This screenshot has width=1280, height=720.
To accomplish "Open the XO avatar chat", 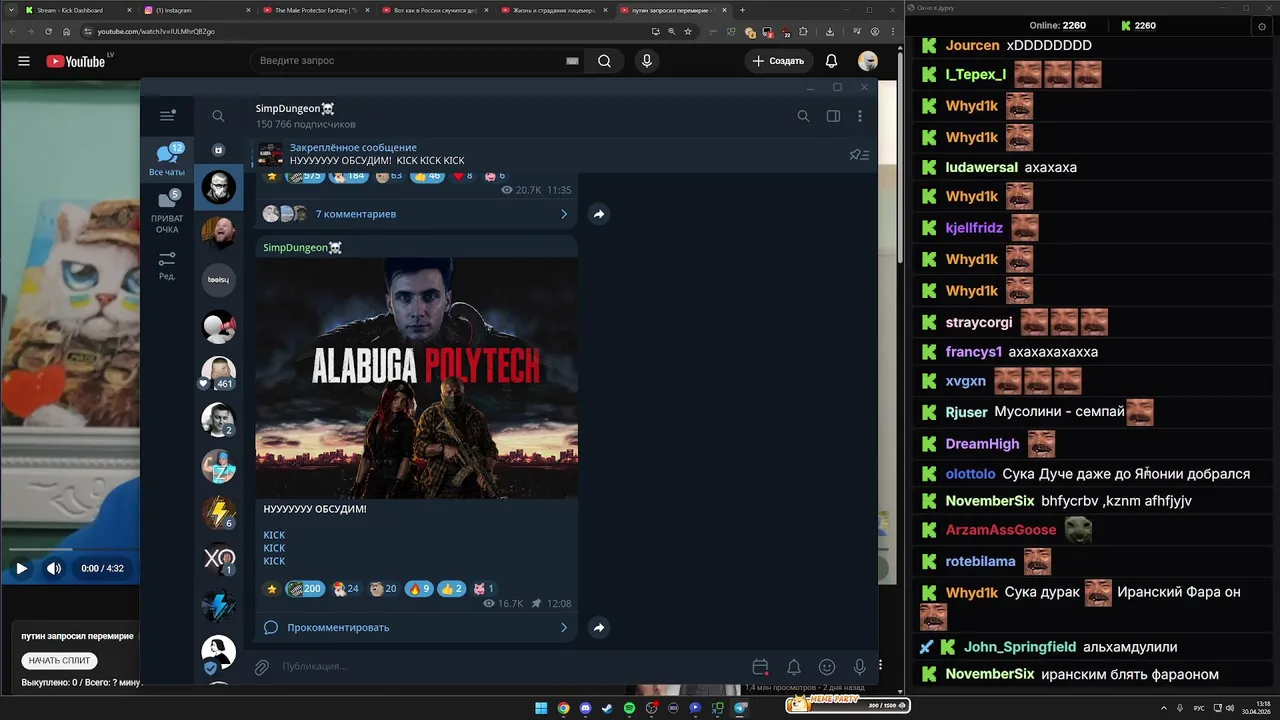I will 218,558.
